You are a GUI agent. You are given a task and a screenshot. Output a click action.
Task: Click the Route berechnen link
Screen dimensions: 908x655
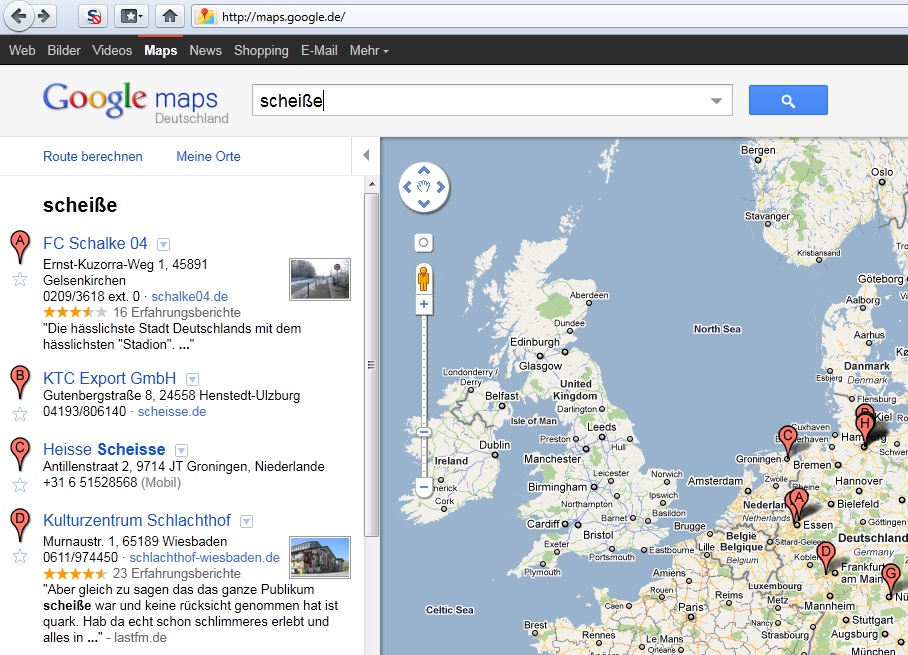93,156
